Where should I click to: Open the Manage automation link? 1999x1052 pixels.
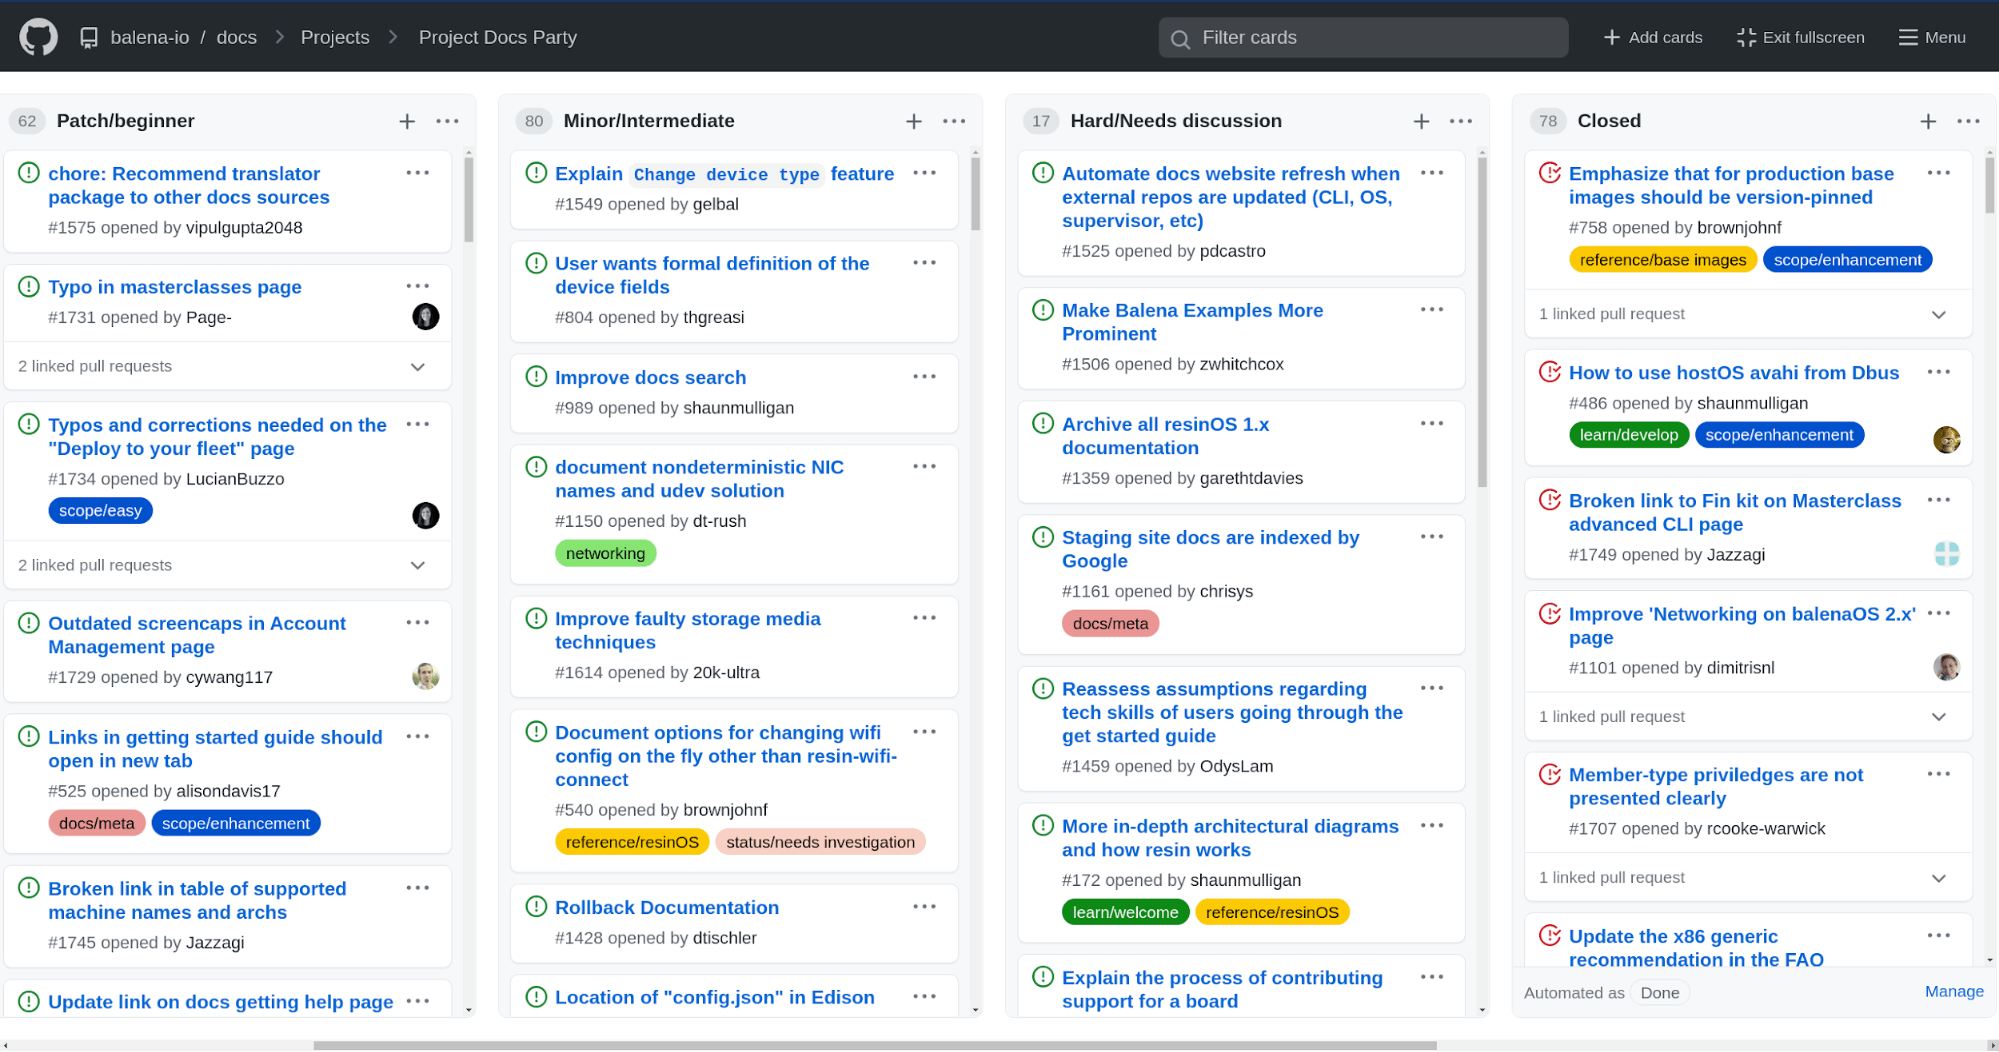pos(1953,991)
